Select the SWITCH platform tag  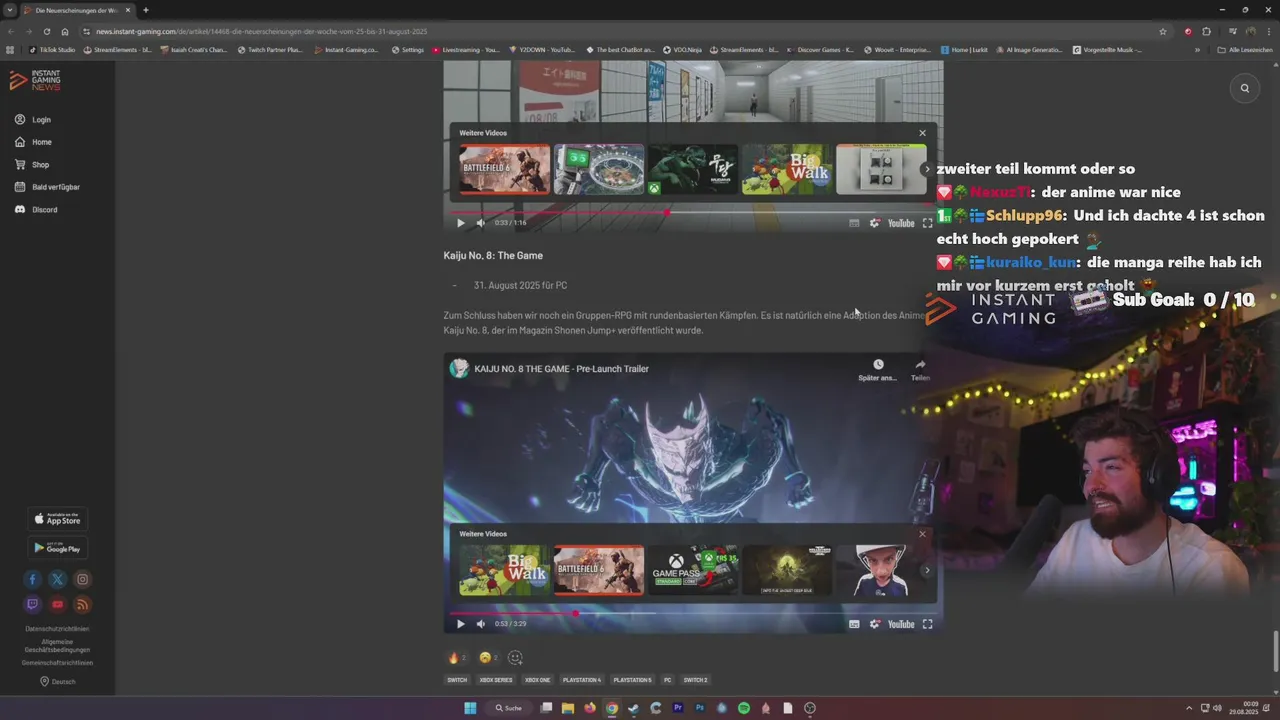(x=457, y=680)
